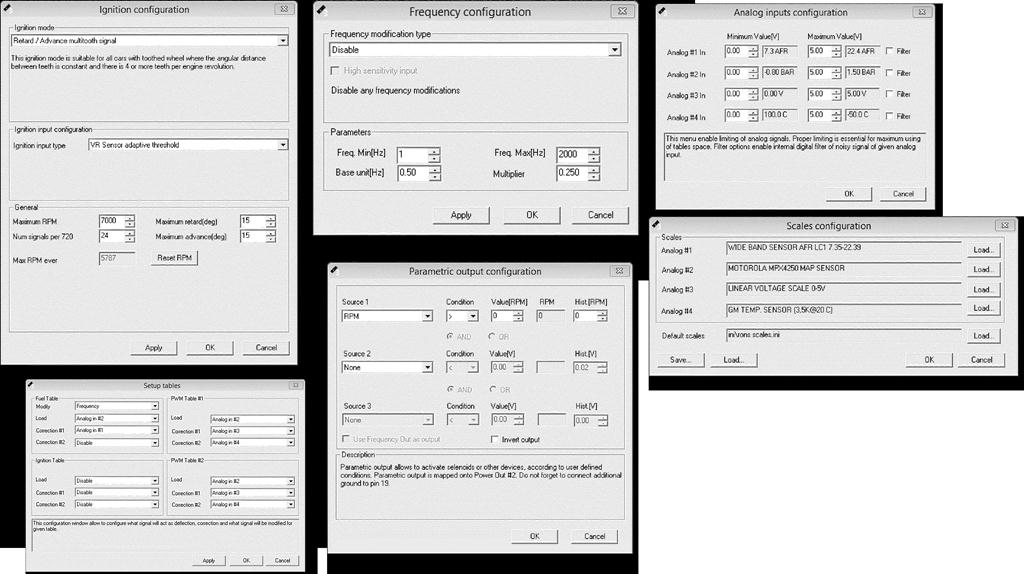Screen dimensions: 1024x574
Task: Toggle the Filter checkbox for Analog #3
Action: [x=890, y=94]
